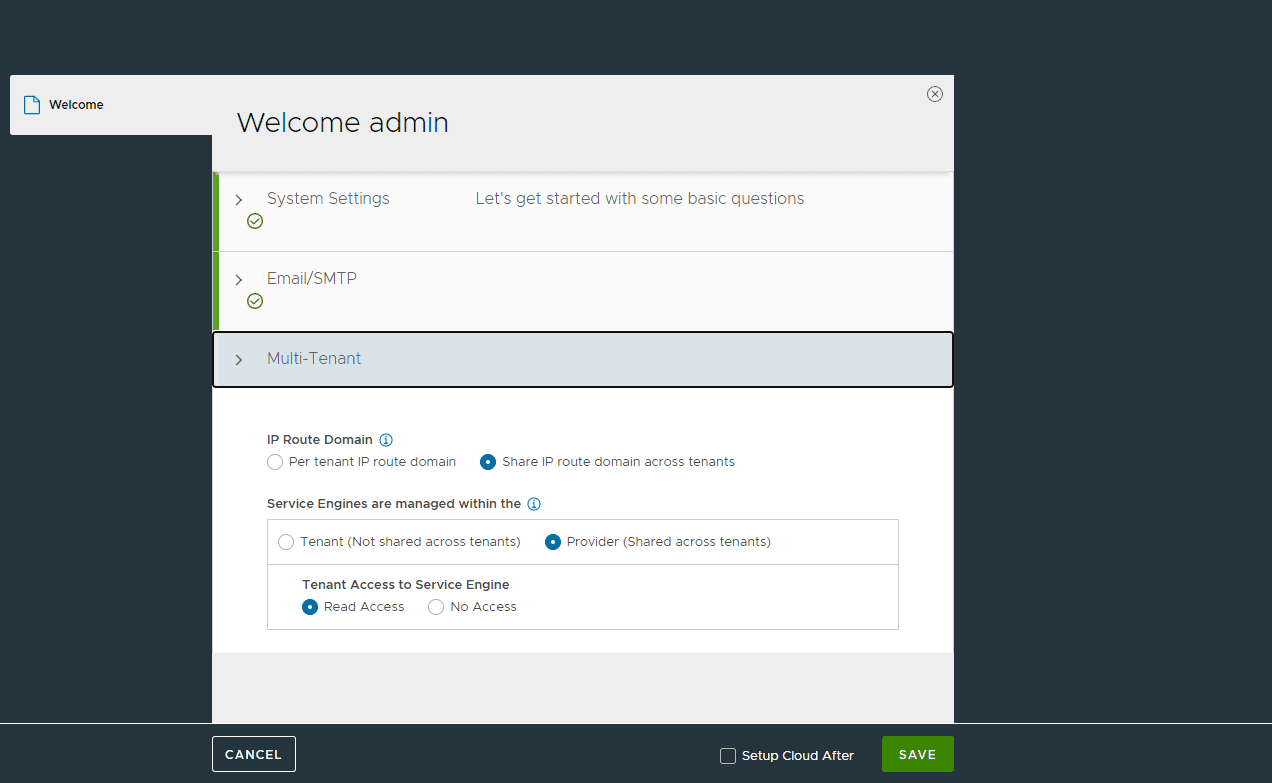Select Per tenant IP route domain

(275, 462)
